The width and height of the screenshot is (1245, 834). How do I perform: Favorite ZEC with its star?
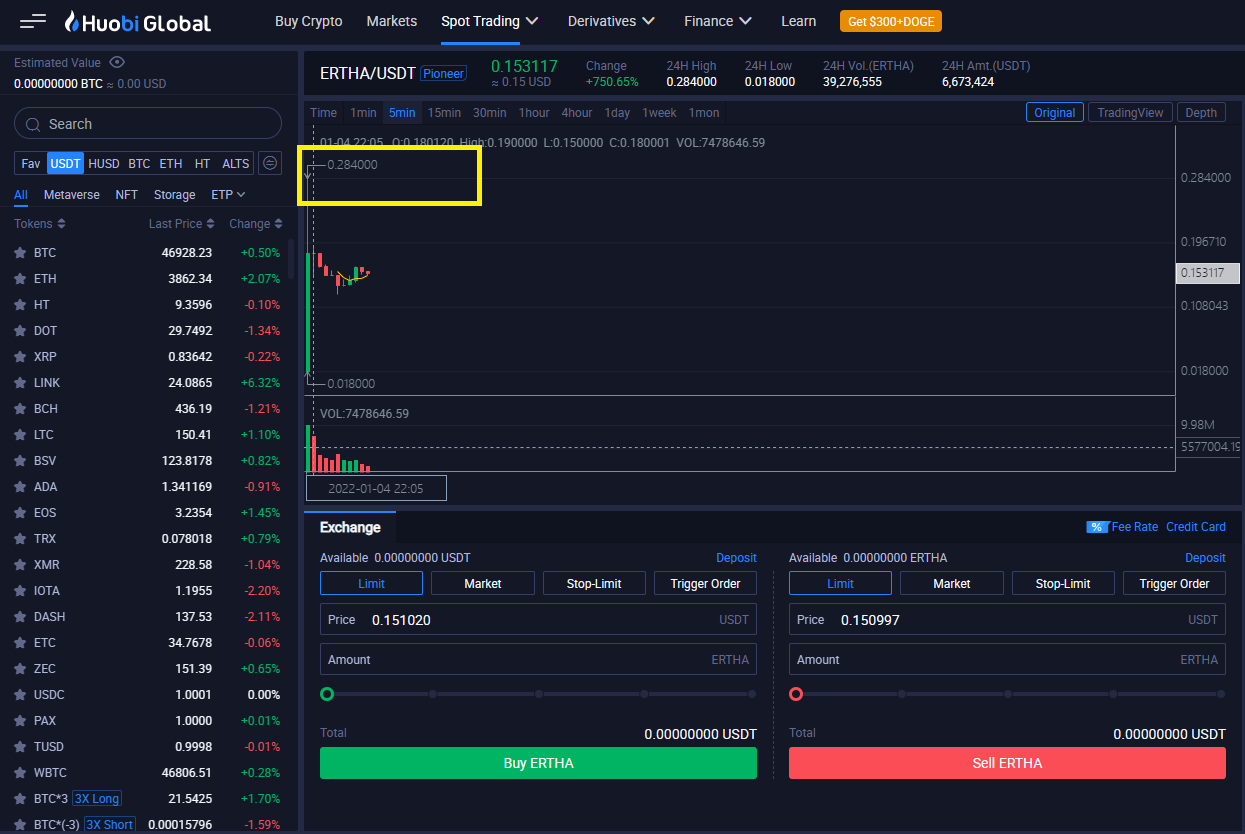[x=20, y=669]
